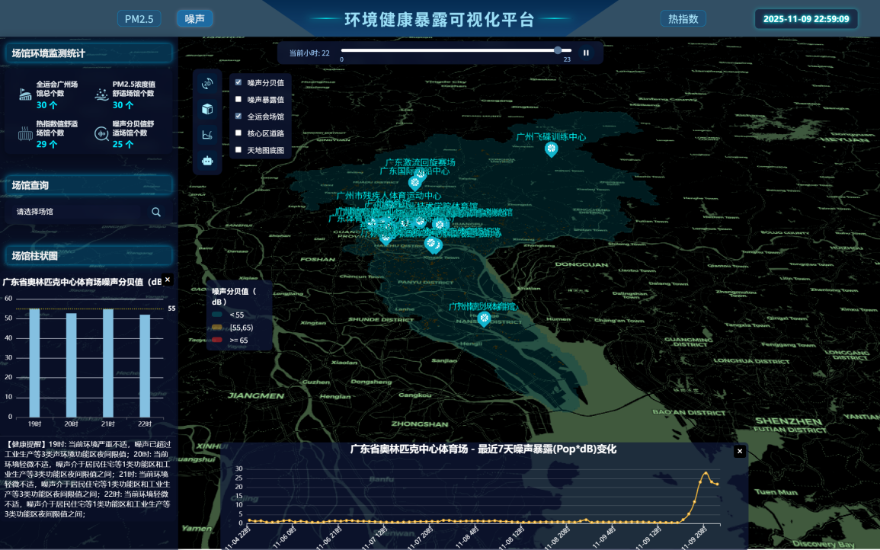Pause the hourly timeline playback
This screenshot has height=550, width=880.
586,52
